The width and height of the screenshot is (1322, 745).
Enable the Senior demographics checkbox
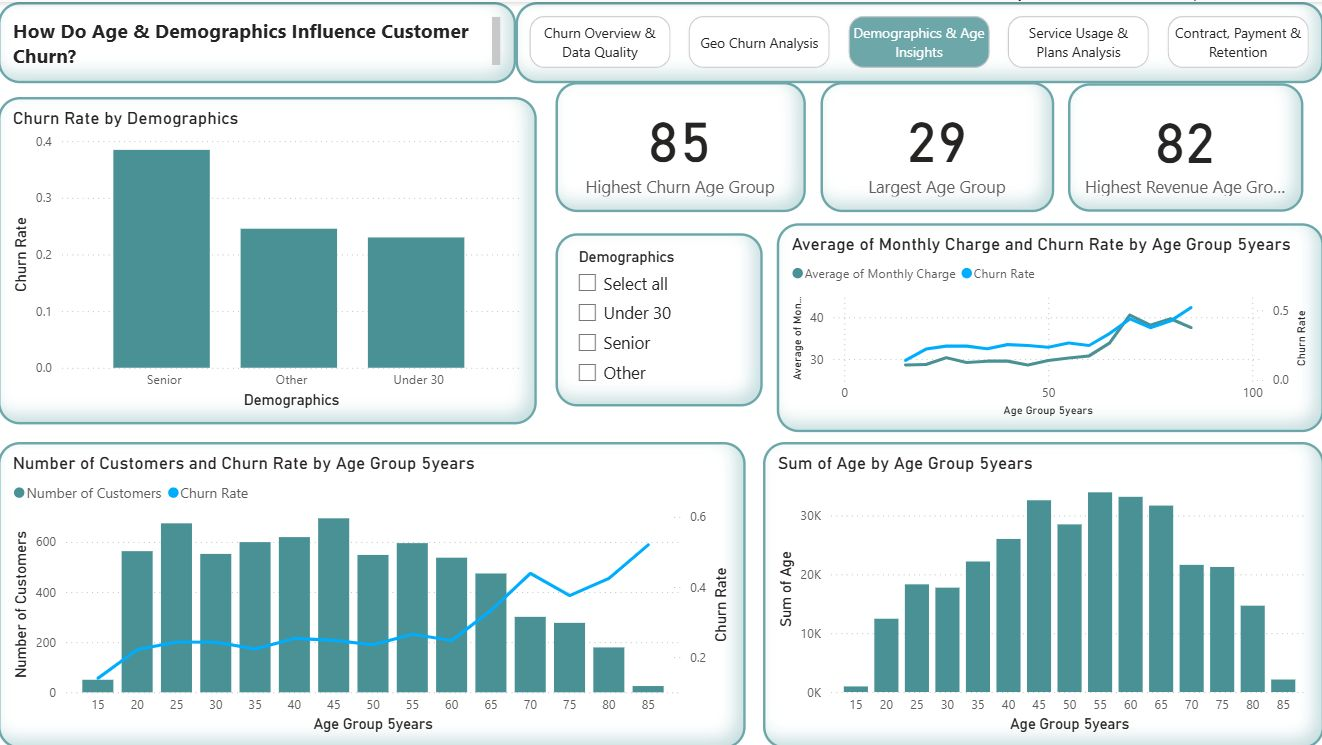pyautogui.click(x=587, y=343)
